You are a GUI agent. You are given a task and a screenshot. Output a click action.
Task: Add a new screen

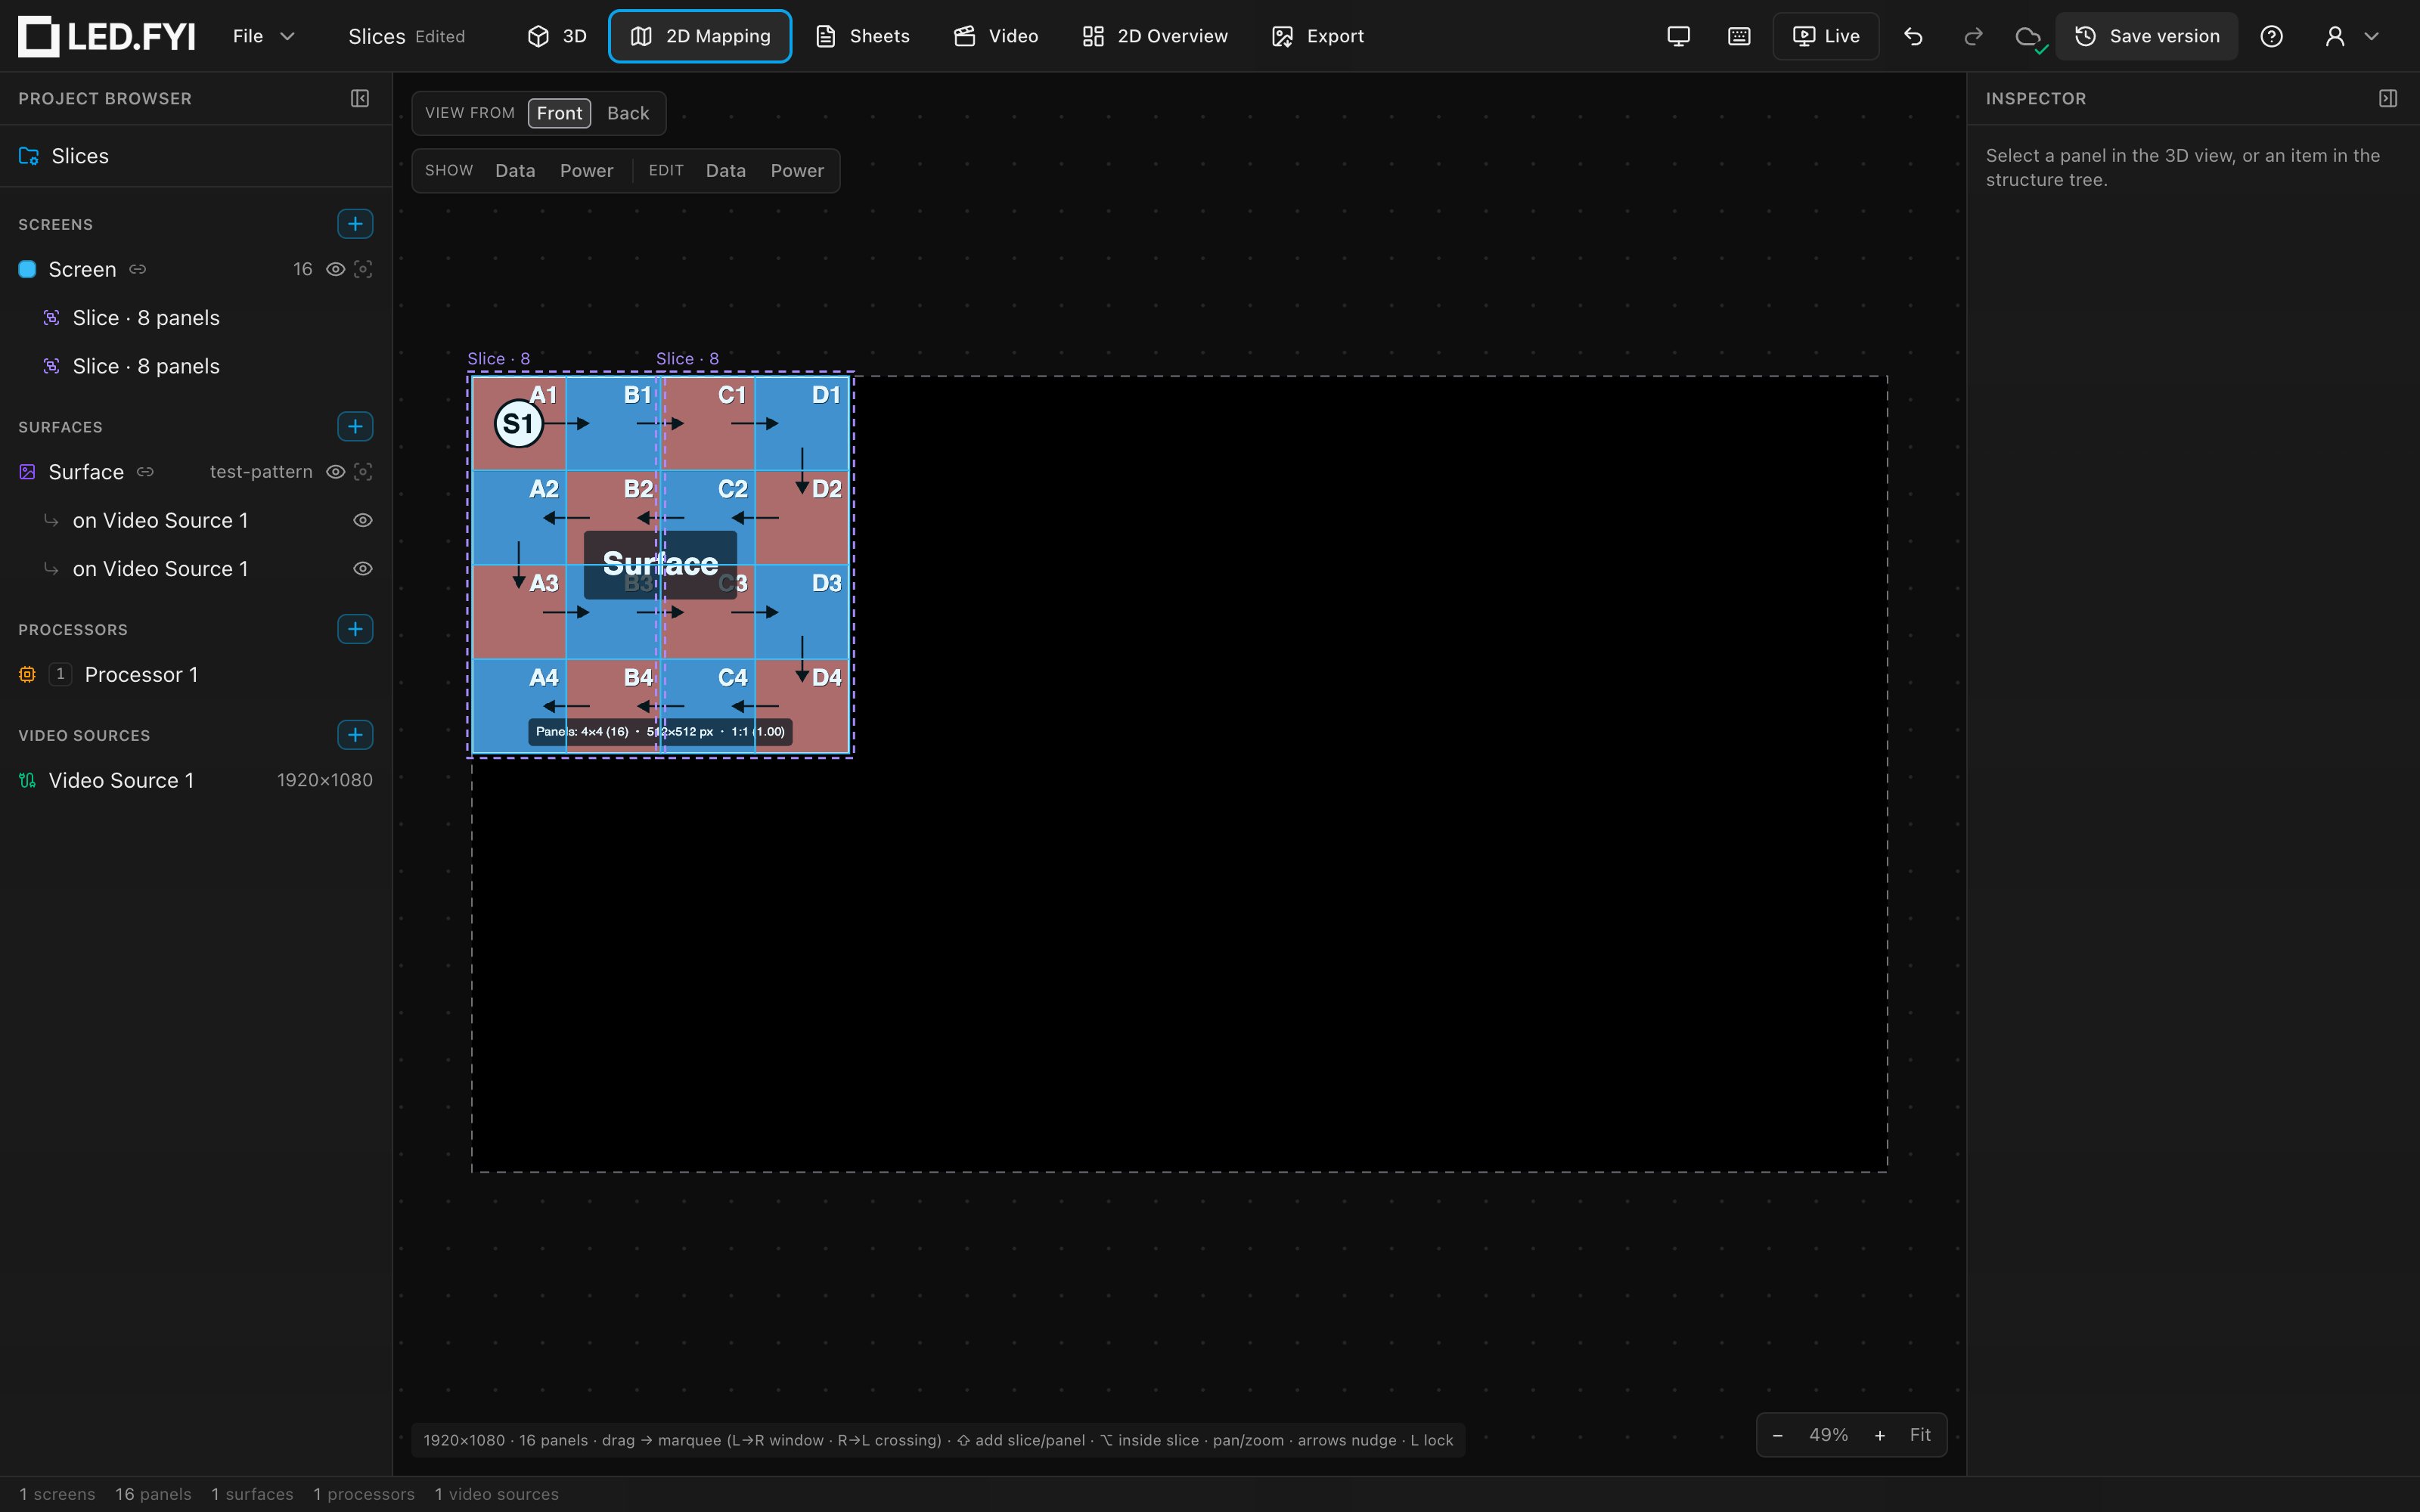pos(355,224)
